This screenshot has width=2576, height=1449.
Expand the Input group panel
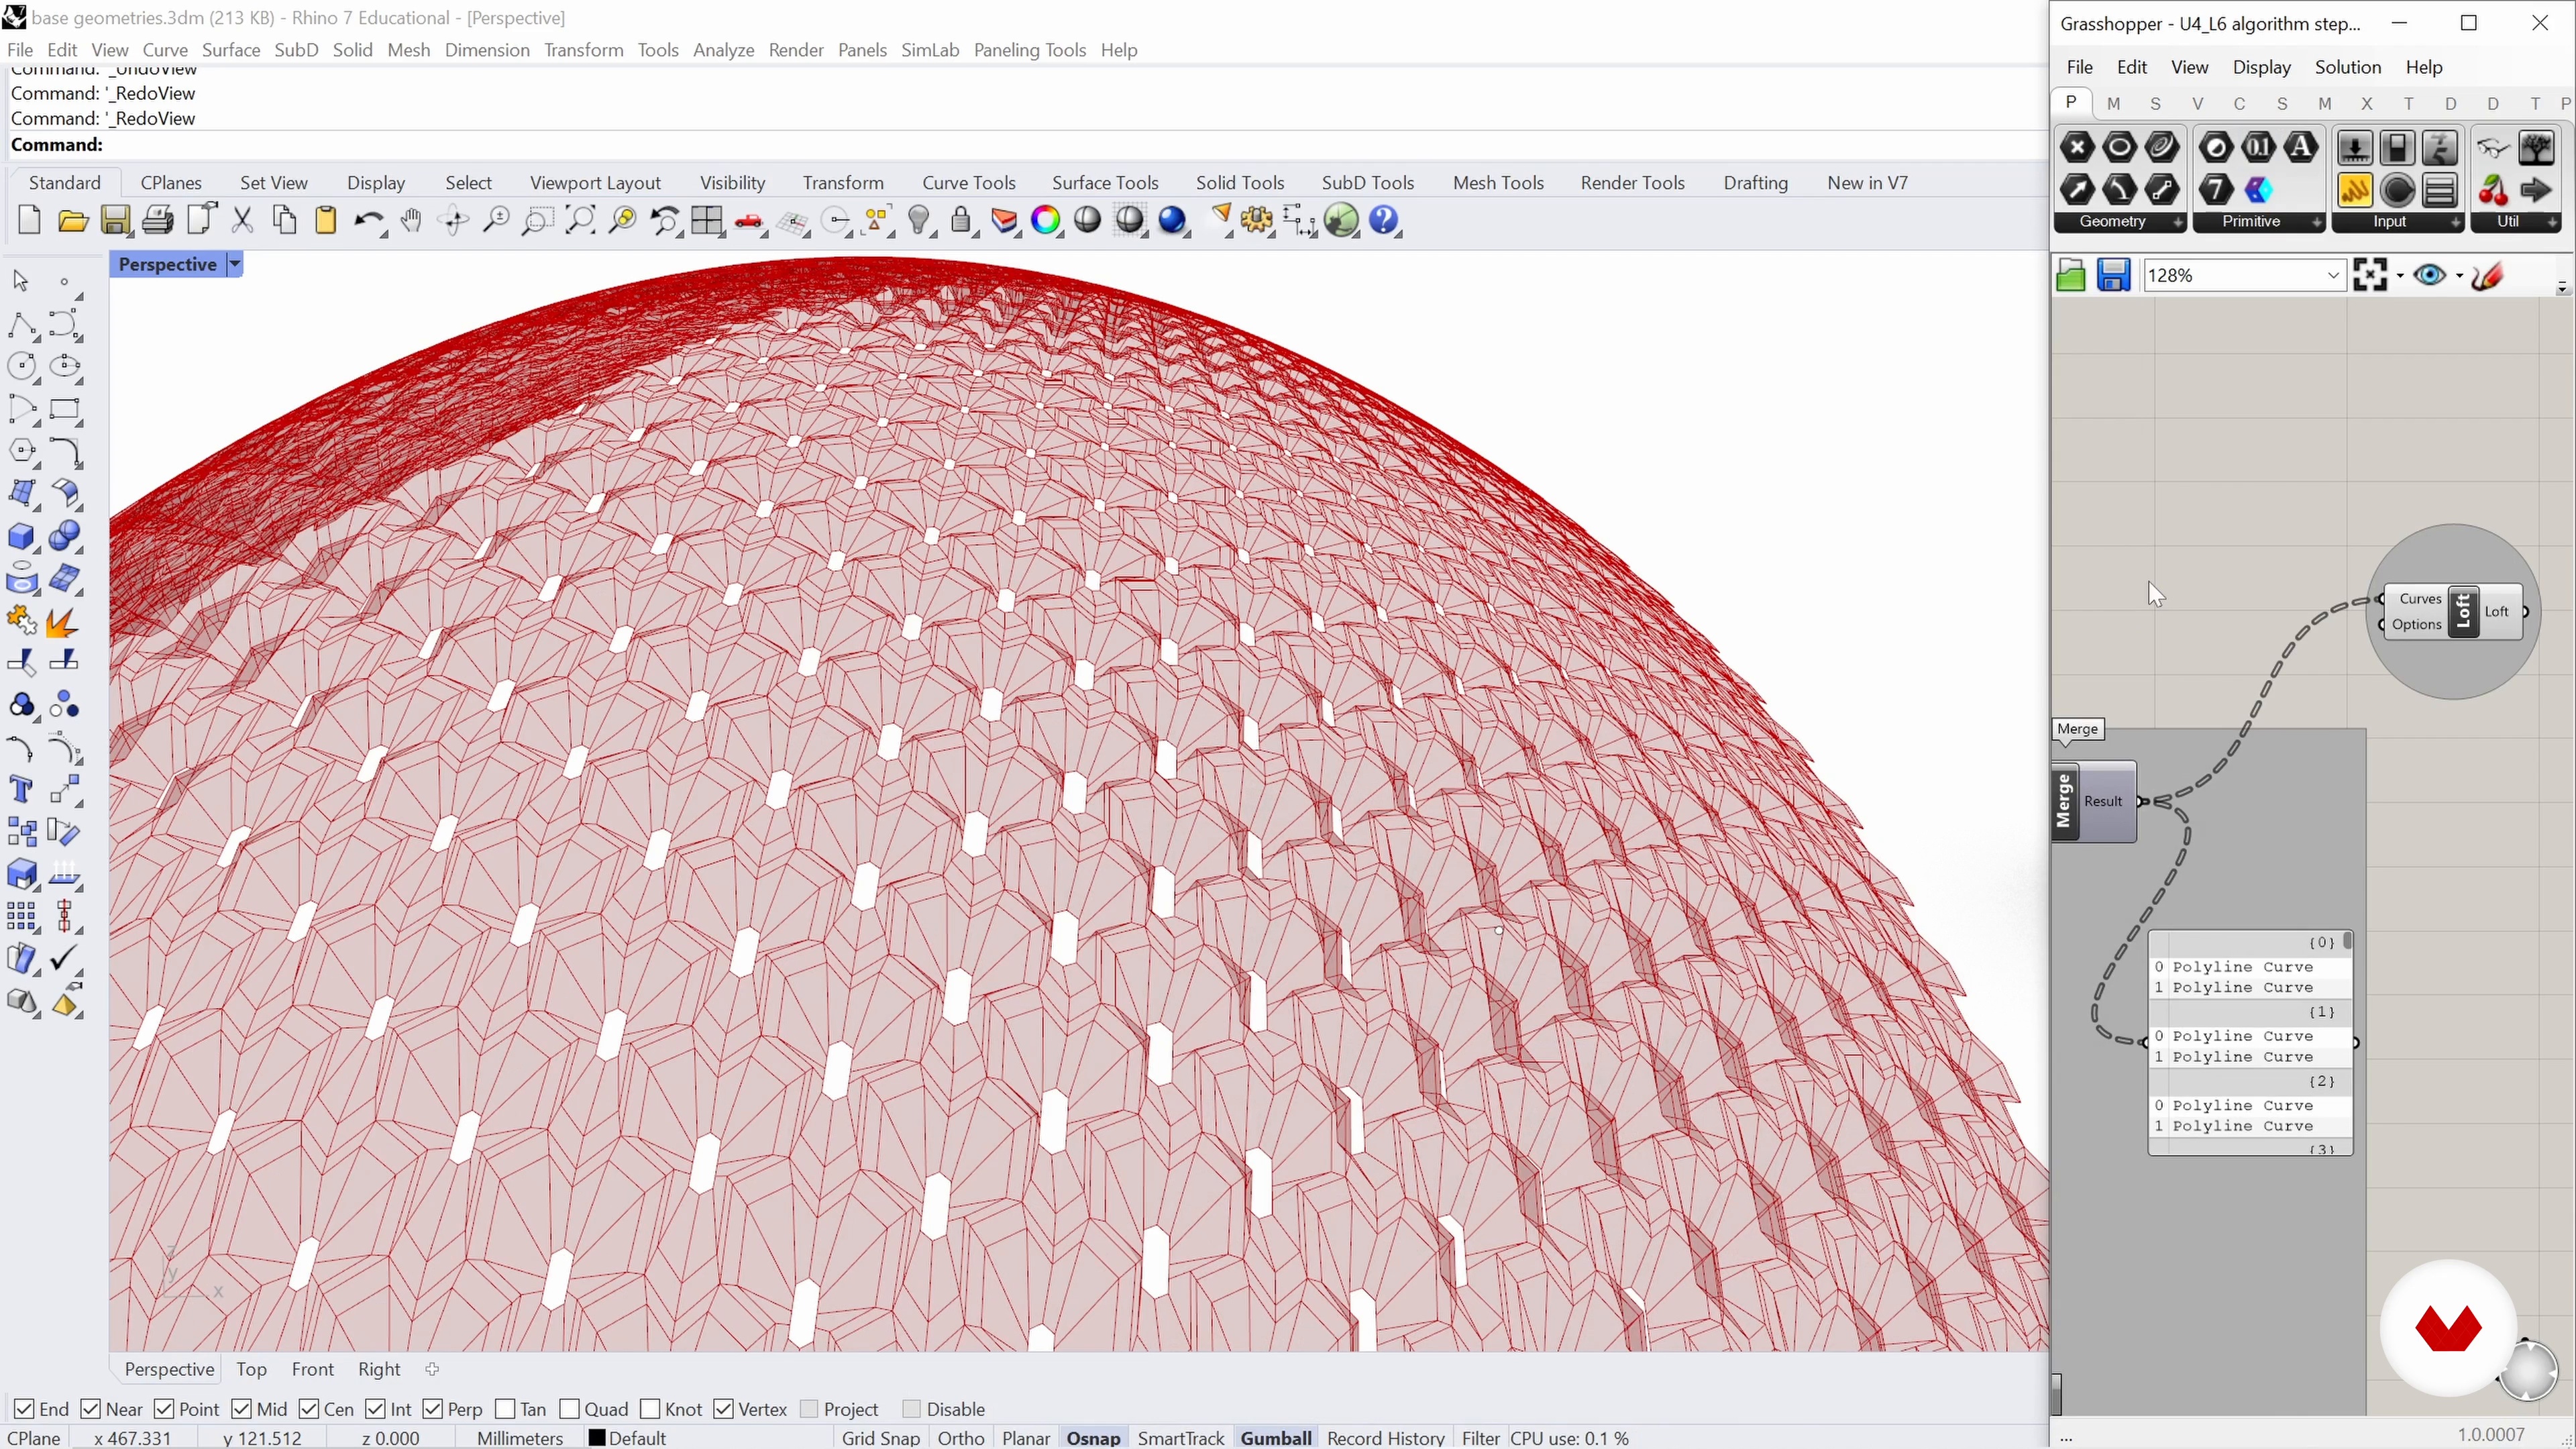pos(2456,222)
